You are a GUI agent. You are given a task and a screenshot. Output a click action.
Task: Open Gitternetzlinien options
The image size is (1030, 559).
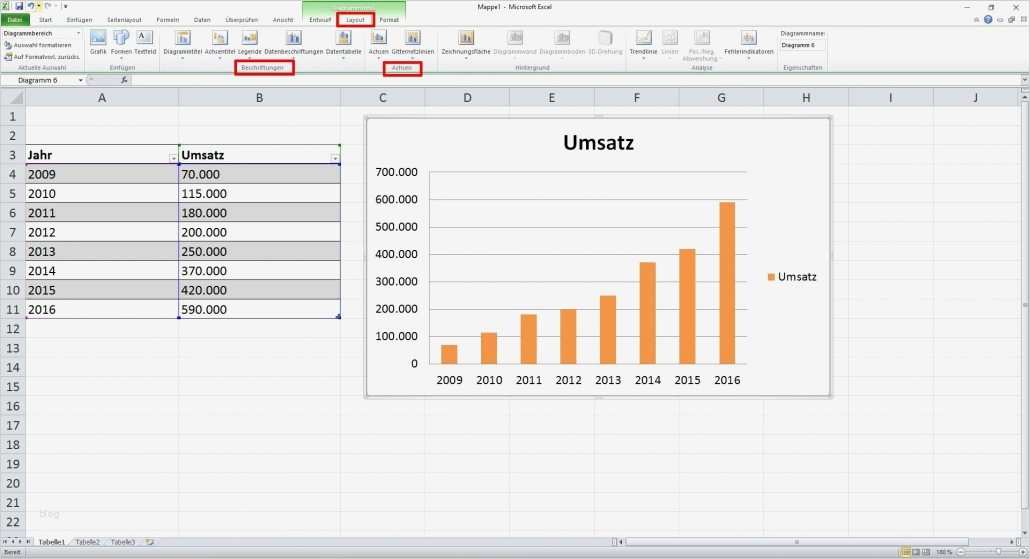(413, 43)
